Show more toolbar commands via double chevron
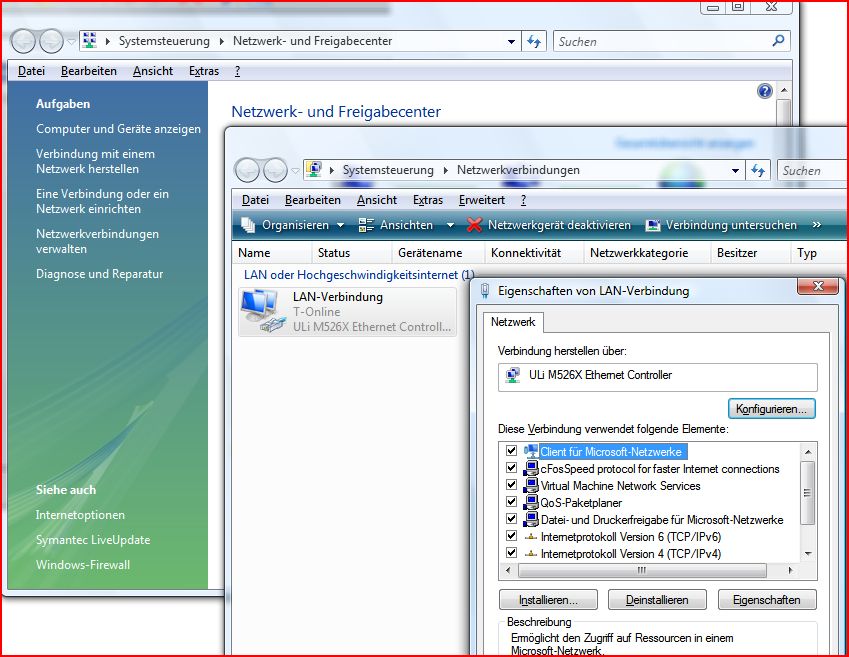Image resolution: width=849 pixels, height=657 pixels. point(817,225)
